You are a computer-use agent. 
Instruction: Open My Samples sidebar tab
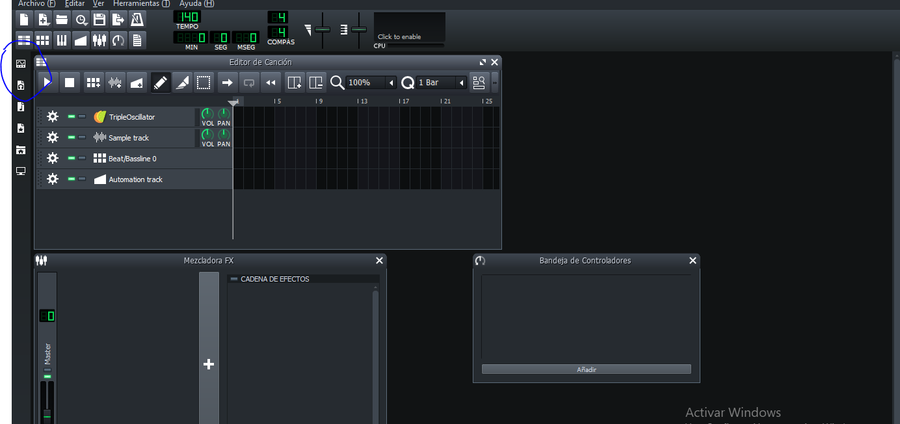tap(21, 107)
